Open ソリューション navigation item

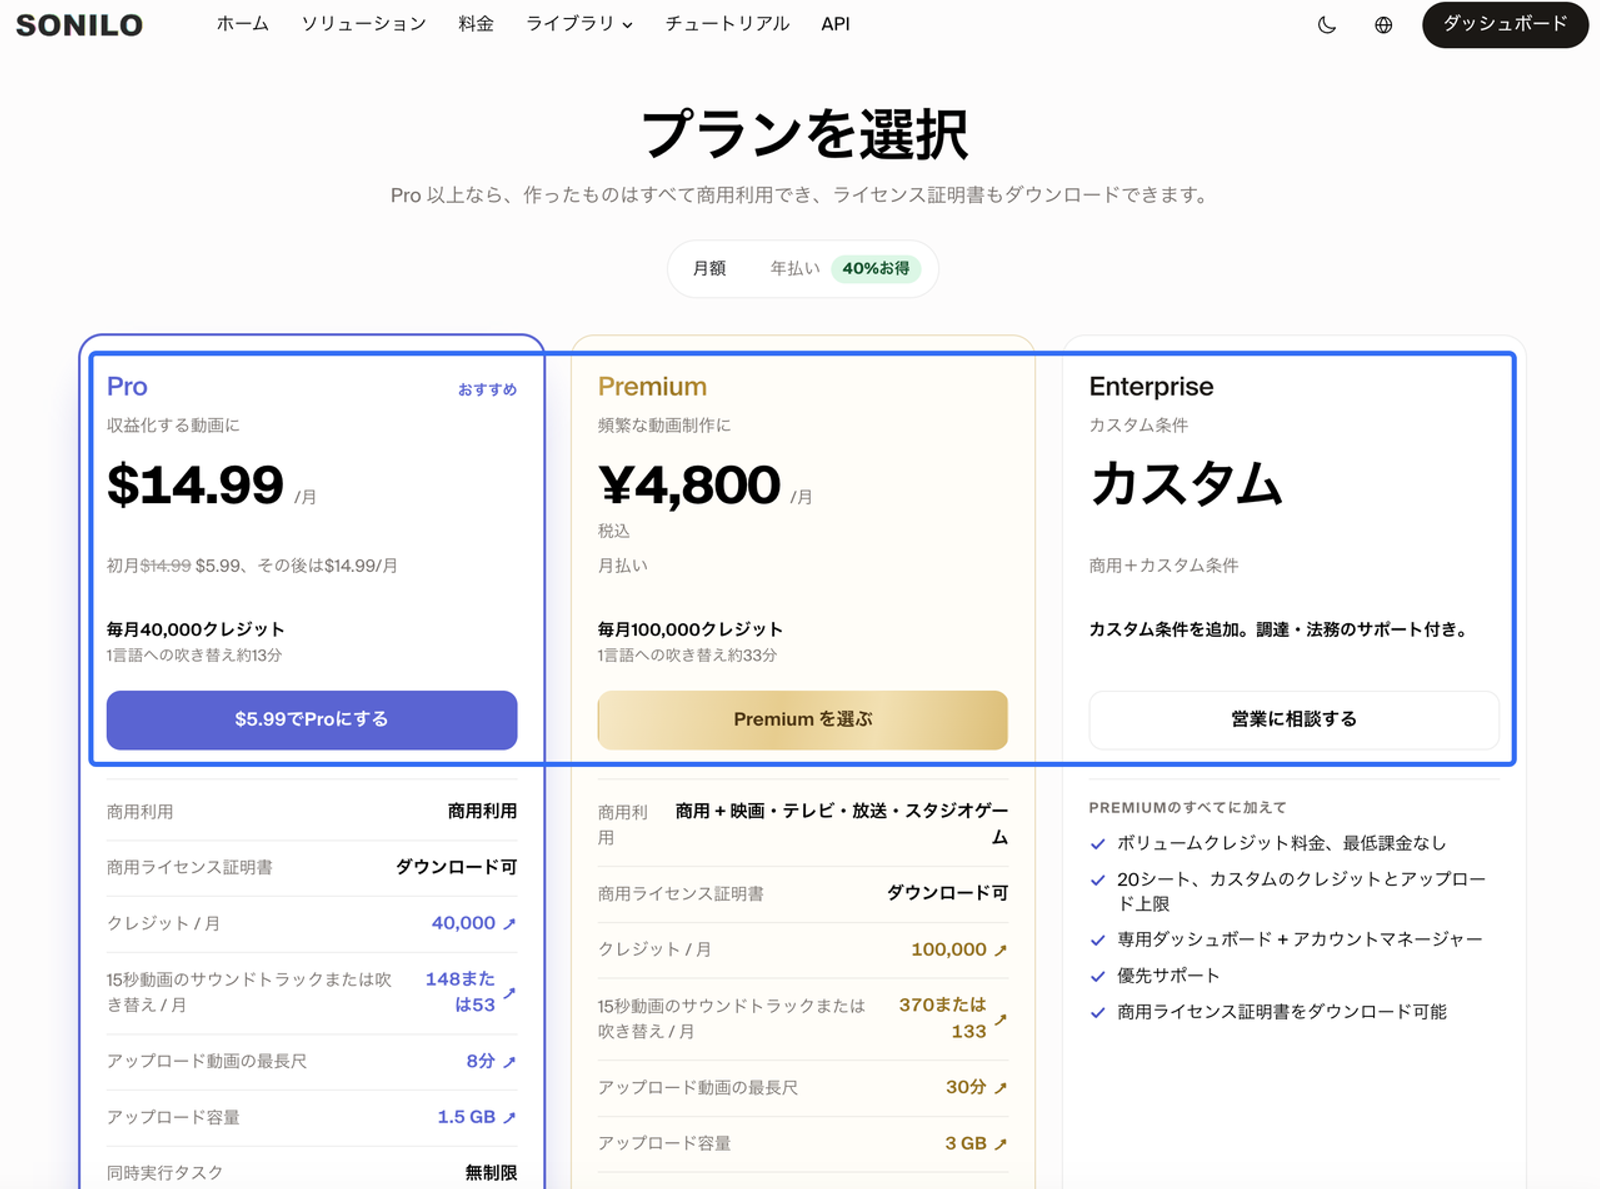pyautogui.click(x=364, y=24)
